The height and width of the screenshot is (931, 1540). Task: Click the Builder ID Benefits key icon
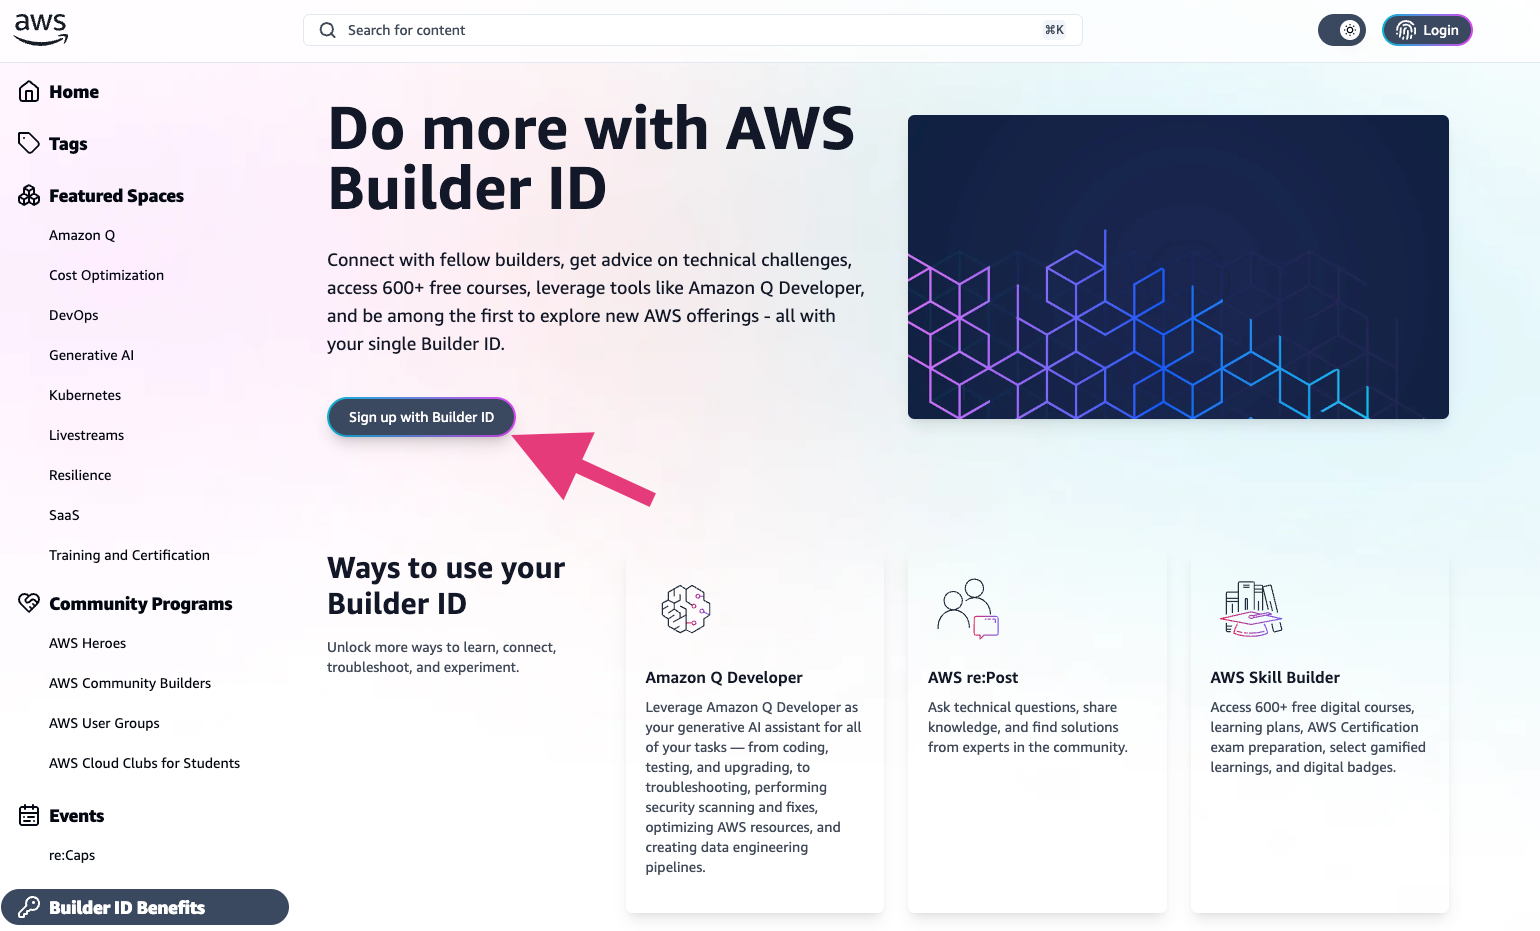click(x=29, y=907)
